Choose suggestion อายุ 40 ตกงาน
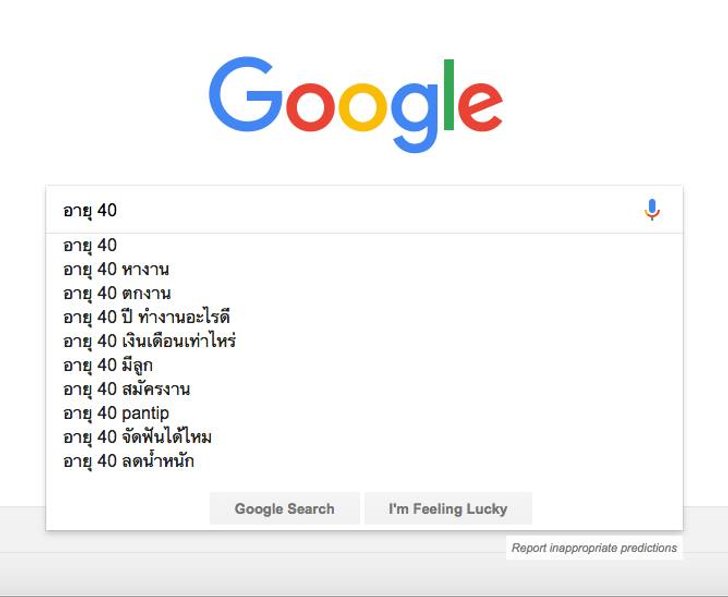 point(364,293)
